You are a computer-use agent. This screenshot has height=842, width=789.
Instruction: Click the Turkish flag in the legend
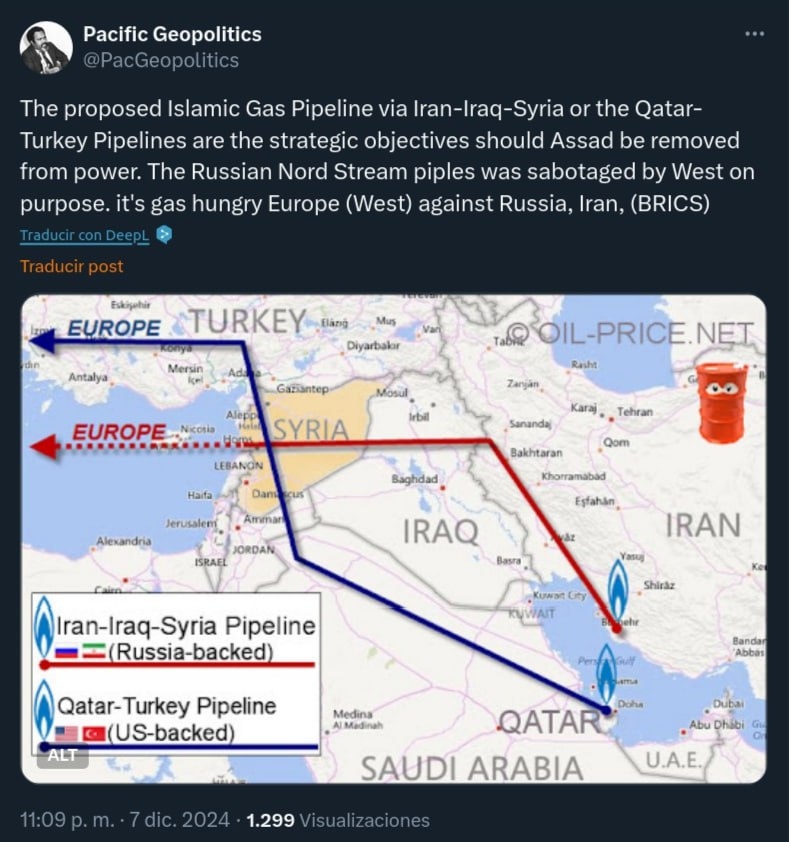[x=93, y=733]
